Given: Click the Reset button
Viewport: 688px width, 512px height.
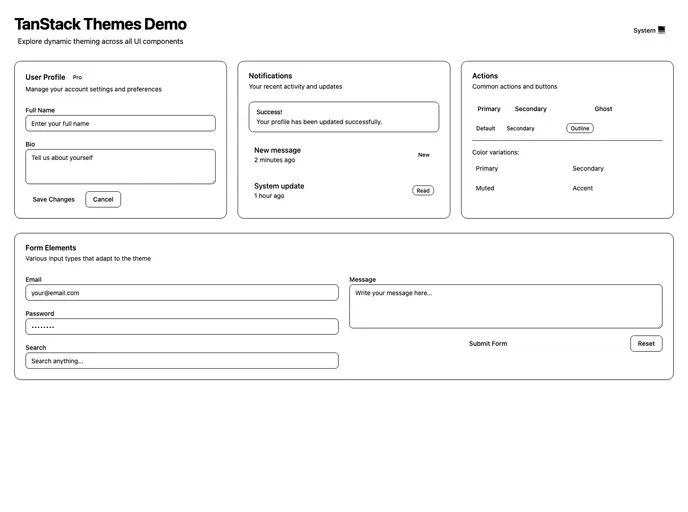Looking at the screenshot, I should pyautogui.click(x=646, y=344).
